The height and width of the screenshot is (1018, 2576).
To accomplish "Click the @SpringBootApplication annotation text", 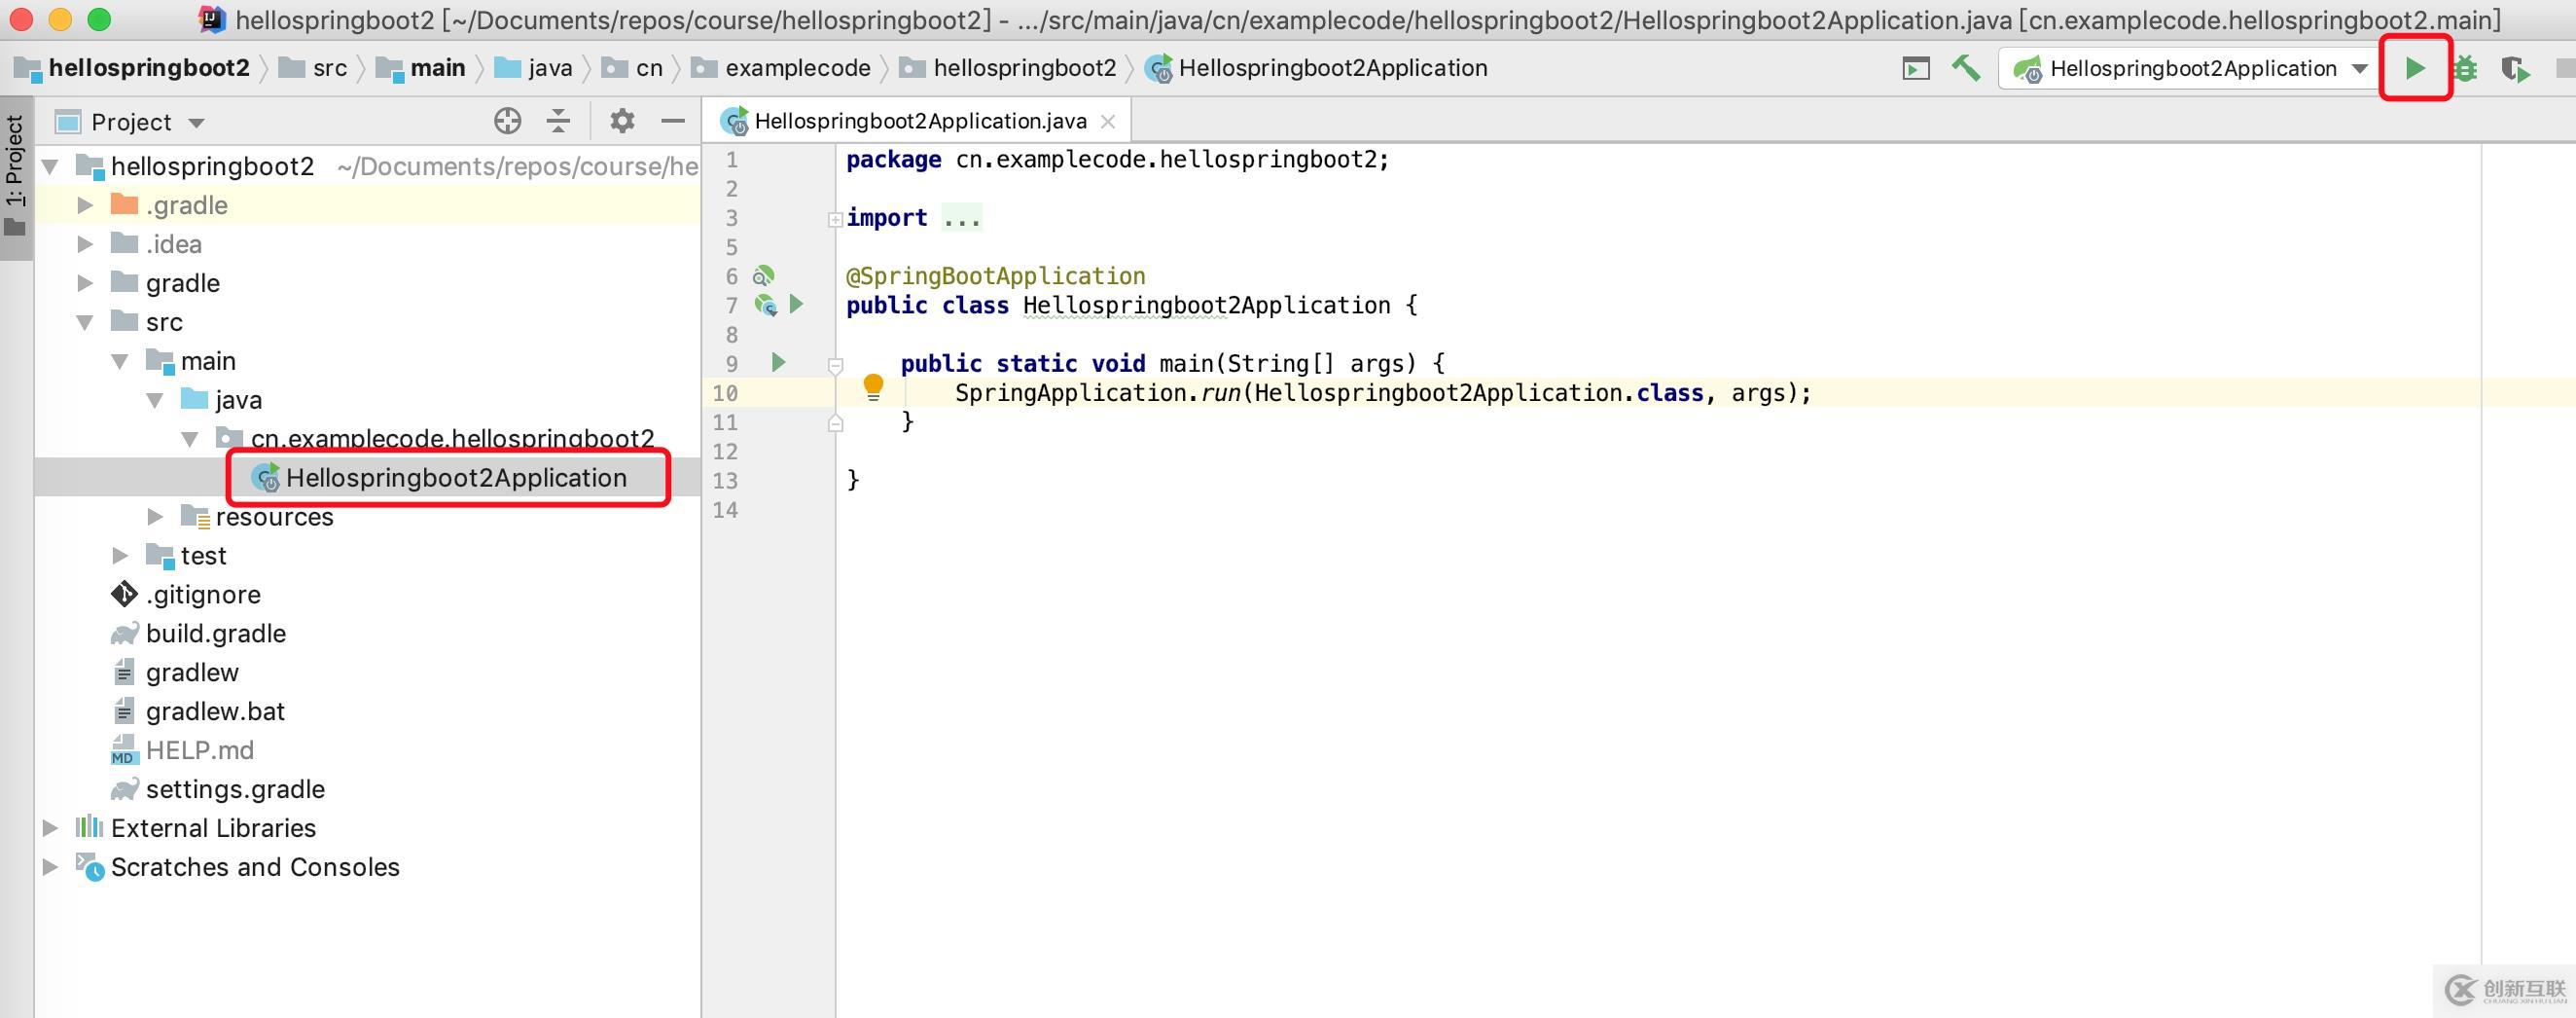I will [x=995, y=276].
